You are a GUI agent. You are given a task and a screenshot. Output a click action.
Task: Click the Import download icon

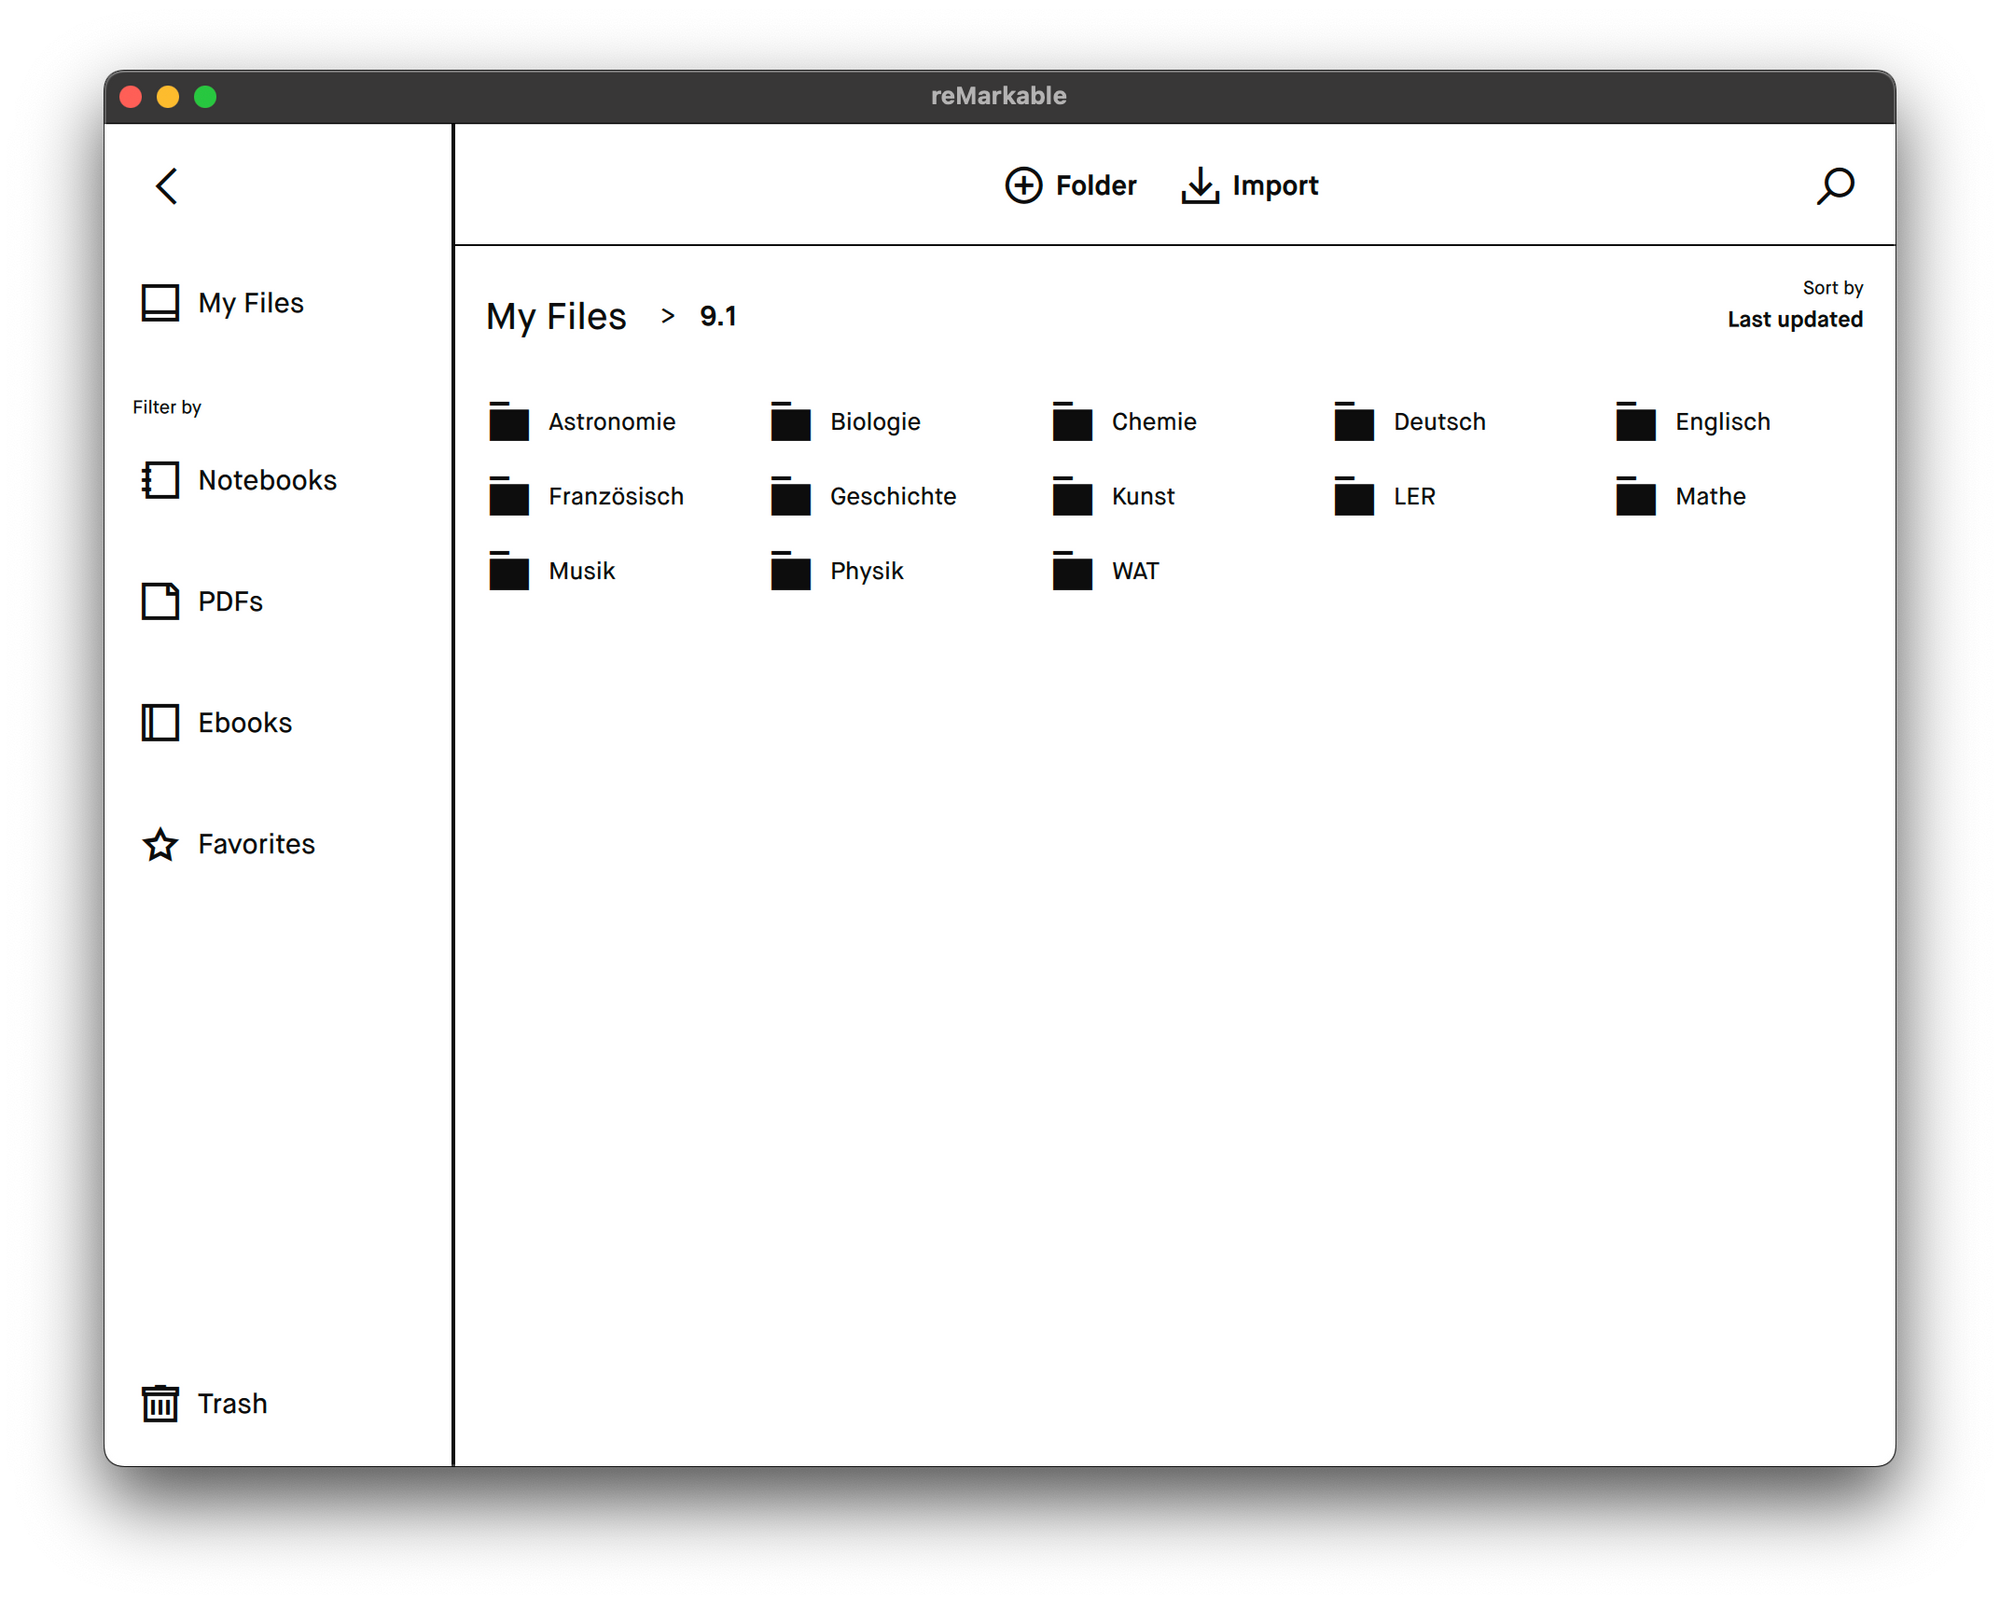[1200, 186]
